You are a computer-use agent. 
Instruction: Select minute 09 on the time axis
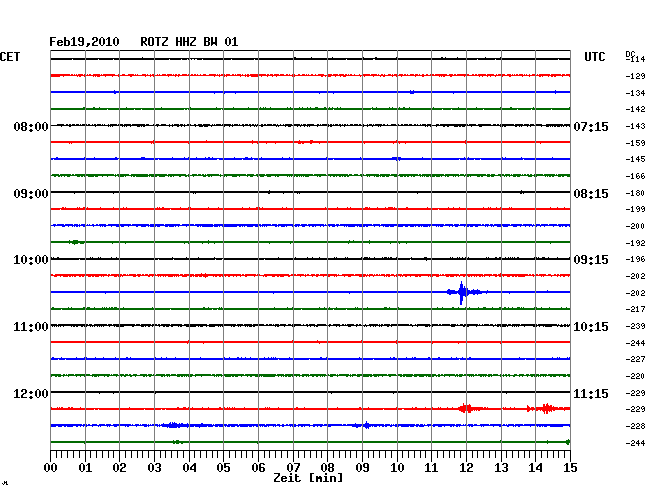click(362, 467)
